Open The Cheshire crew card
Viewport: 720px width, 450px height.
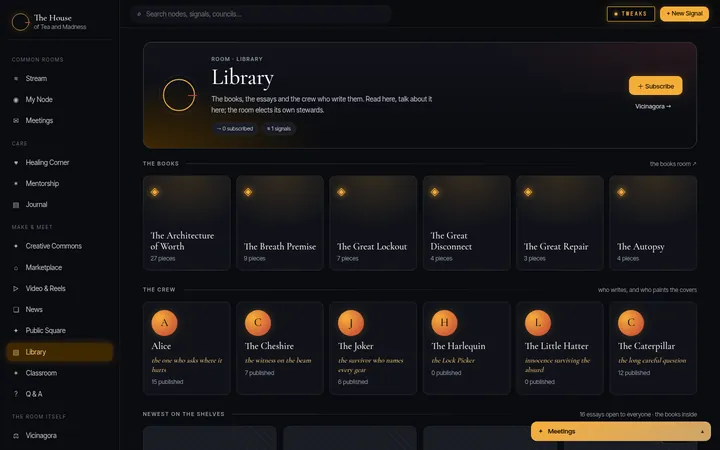(280, 348)
